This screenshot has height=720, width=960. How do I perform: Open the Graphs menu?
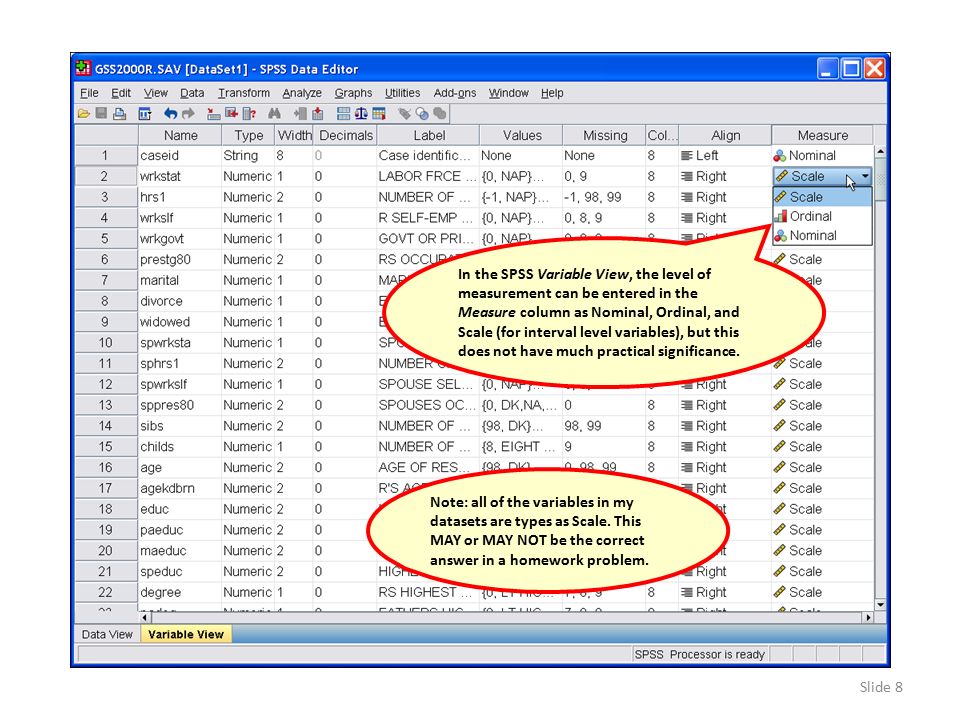[353, 93]
